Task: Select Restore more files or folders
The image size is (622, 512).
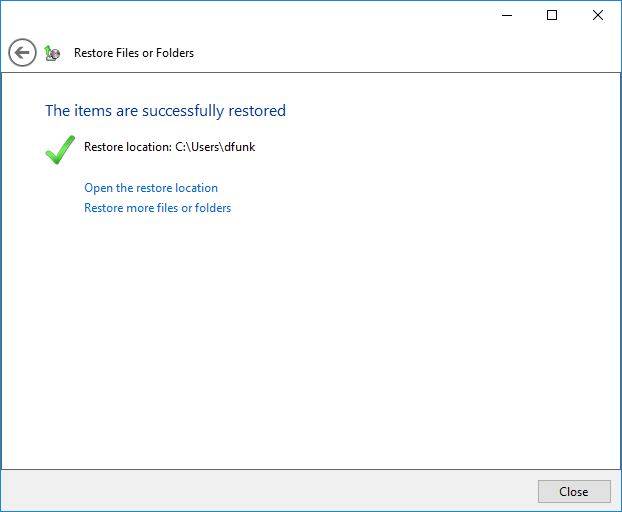Action: tap(157, 208)
